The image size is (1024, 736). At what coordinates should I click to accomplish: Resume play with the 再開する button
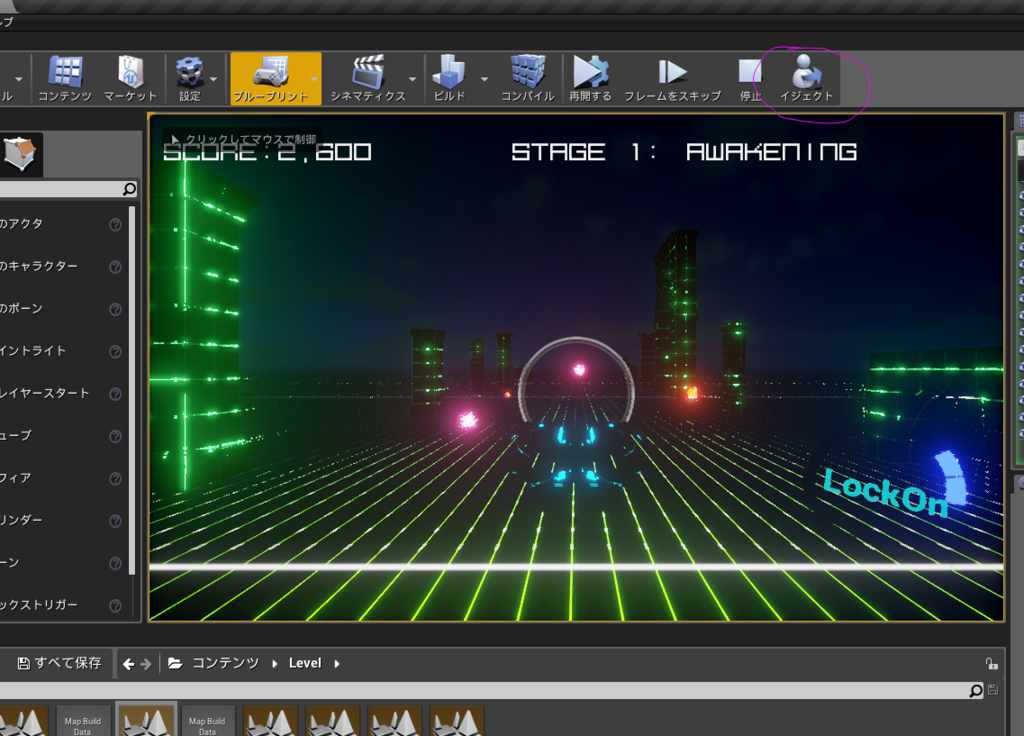[x=590, y=78]
